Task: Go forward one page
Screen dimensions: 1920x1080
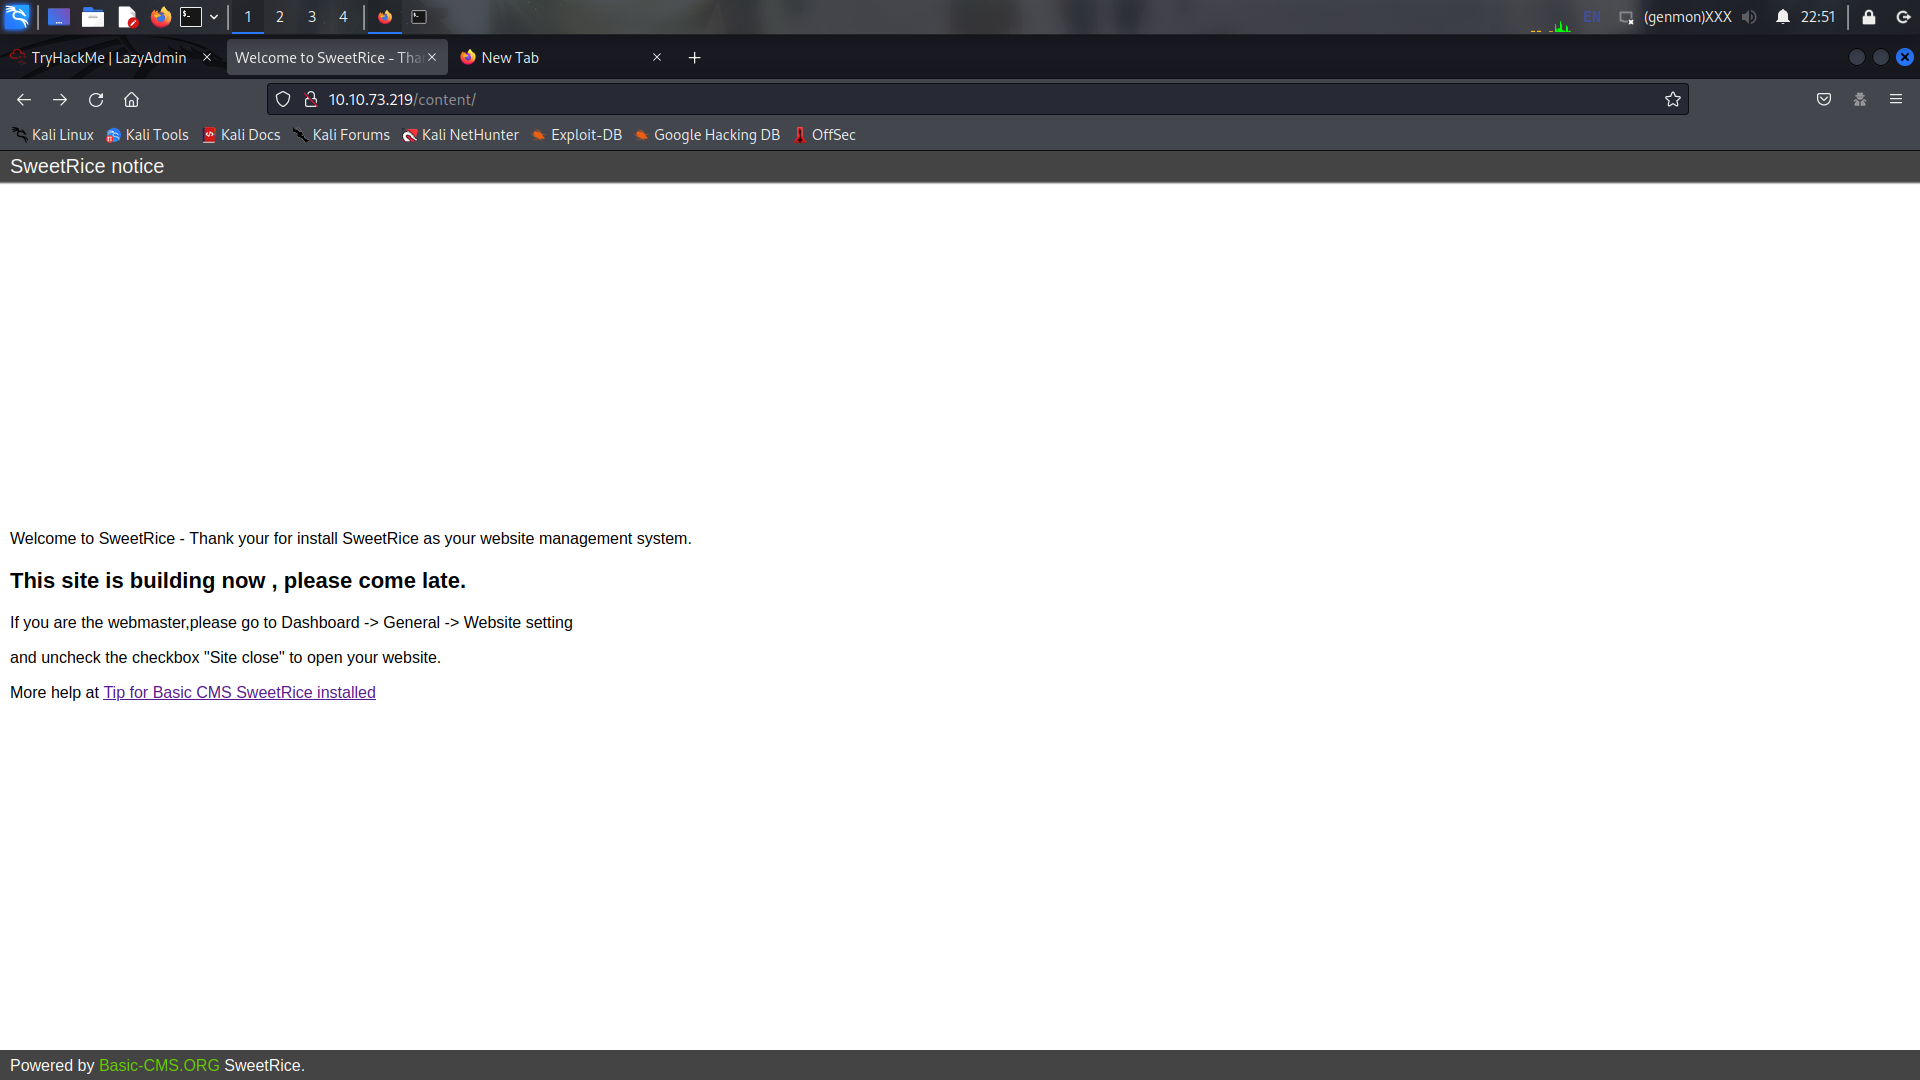Action: click(60, 99)
